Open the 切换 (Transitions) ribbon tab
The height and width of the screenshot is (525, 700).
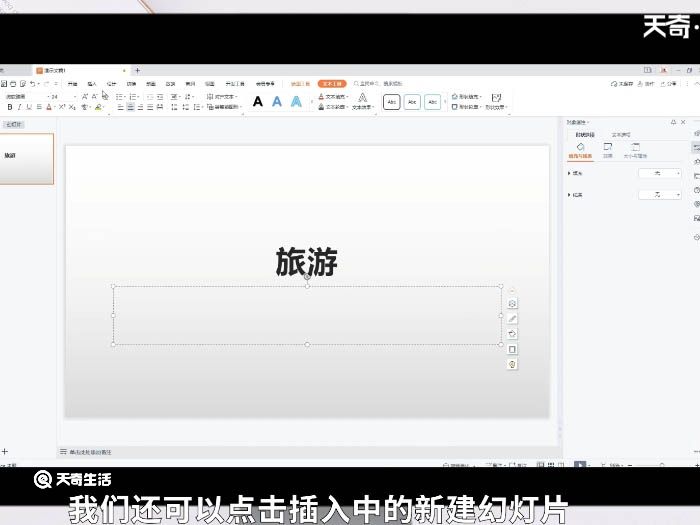131,83
